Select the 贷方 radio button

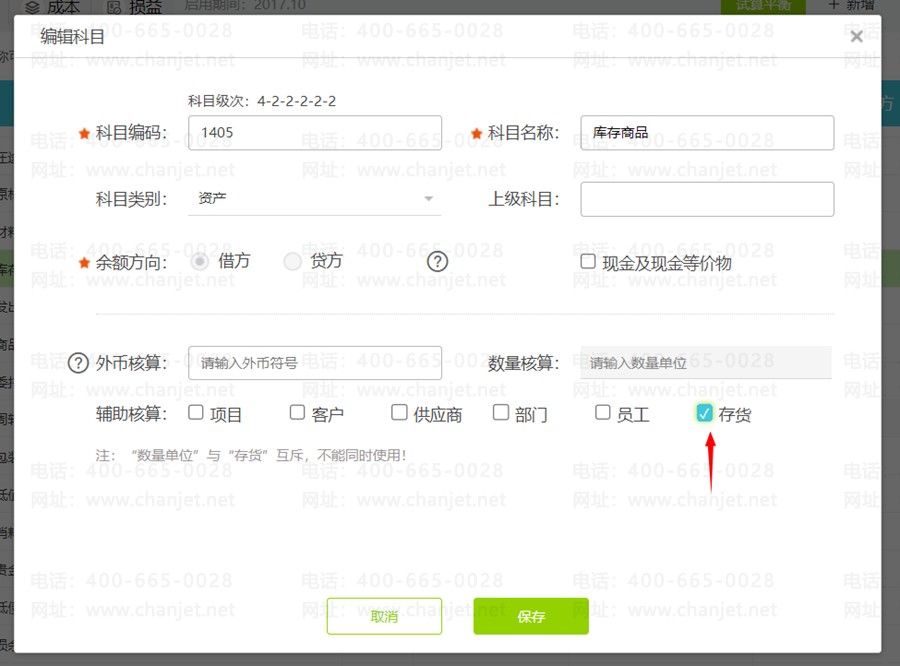(292, 262)
